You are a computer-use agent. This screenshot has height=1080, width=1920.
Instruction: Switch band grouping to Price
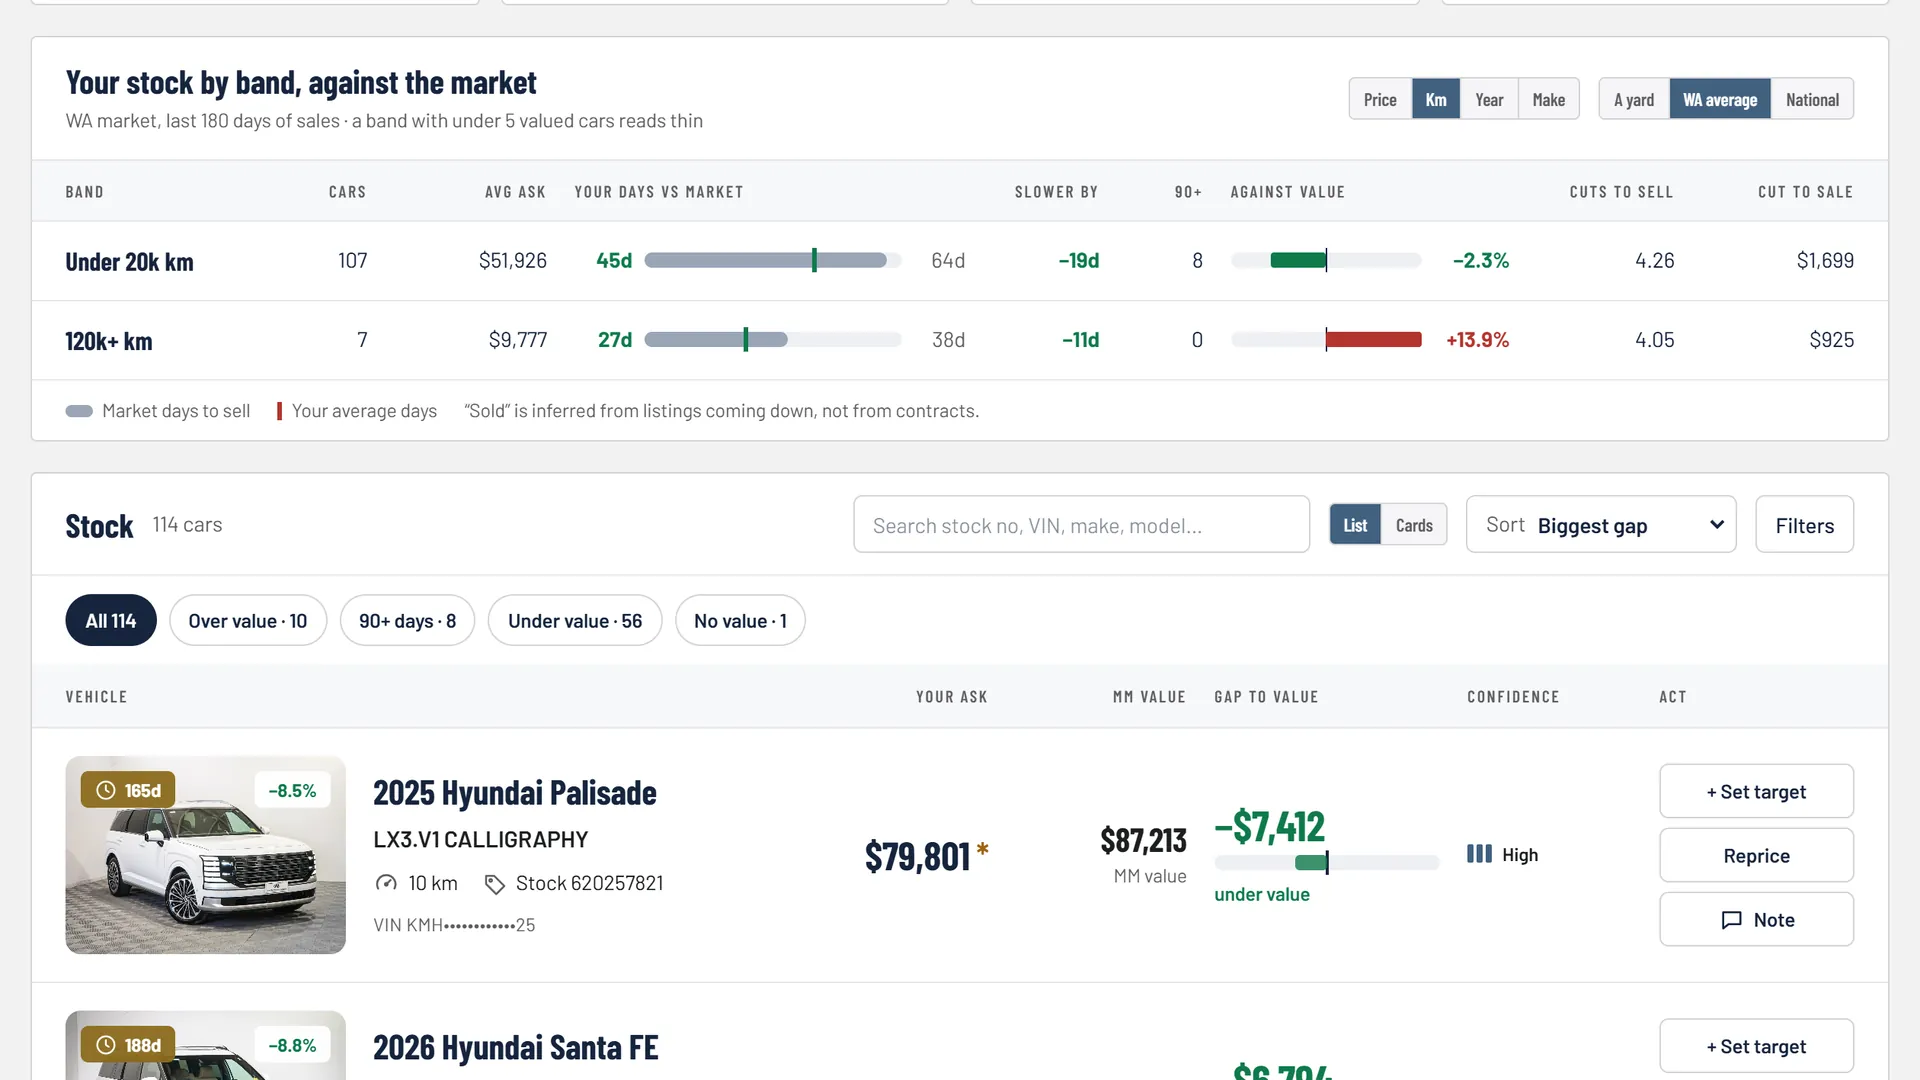click(x=1380, y=99)
